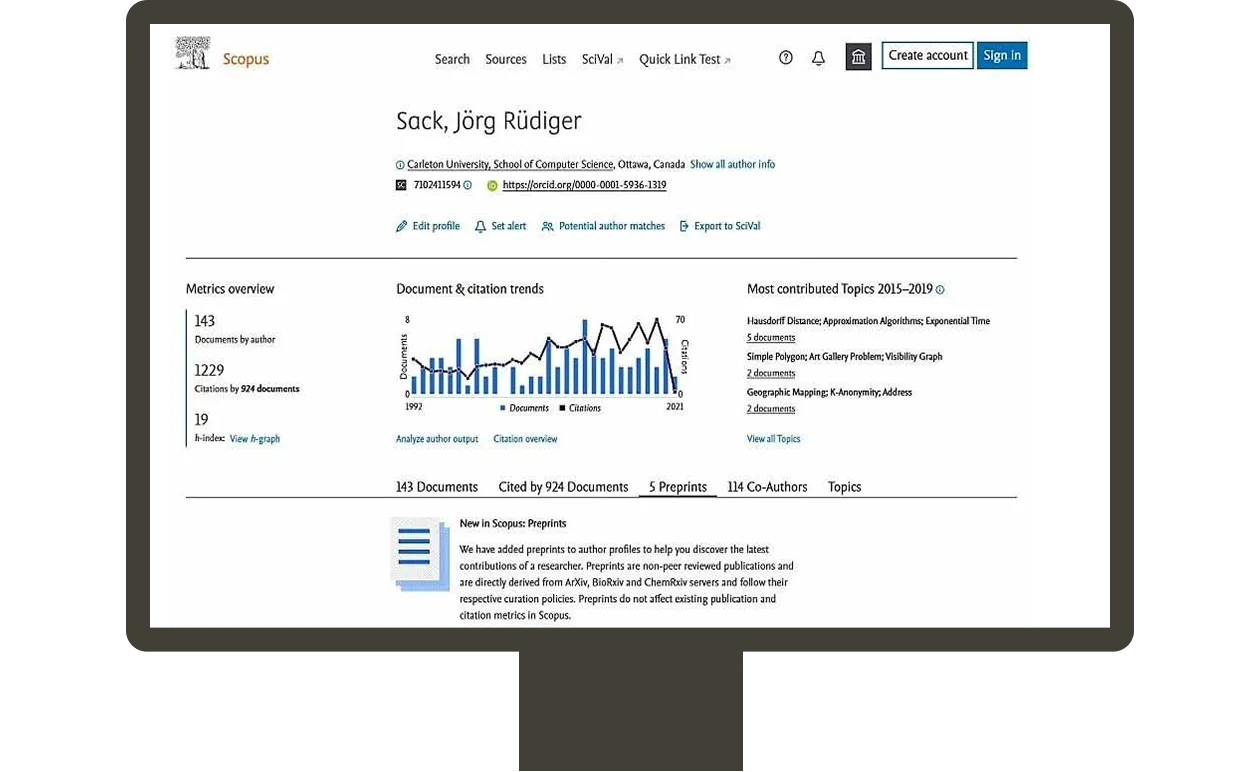Open the Cited by 924 Documents tab
This screenshot has height=772, width=1260.
point(563,487)
